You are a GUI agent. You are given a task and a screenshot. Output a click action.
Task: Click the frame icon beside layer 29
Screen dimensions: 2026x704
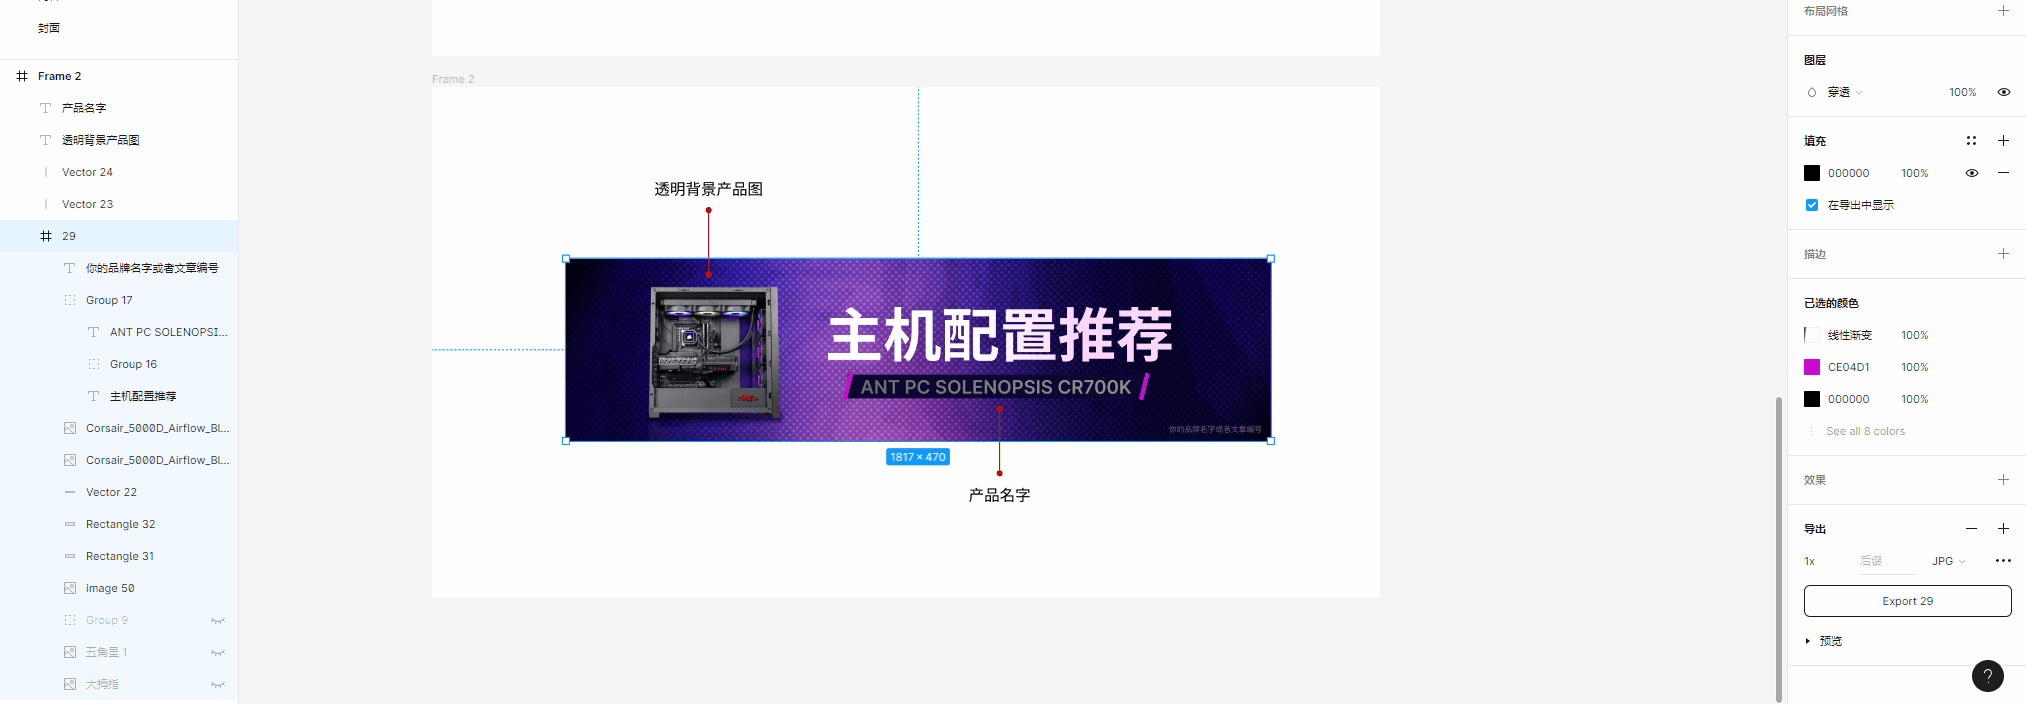(46, 236)
